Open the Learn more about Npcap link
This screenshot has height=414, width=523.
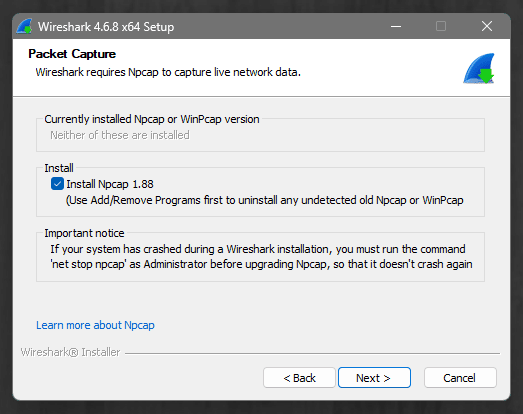coord(95,325)
